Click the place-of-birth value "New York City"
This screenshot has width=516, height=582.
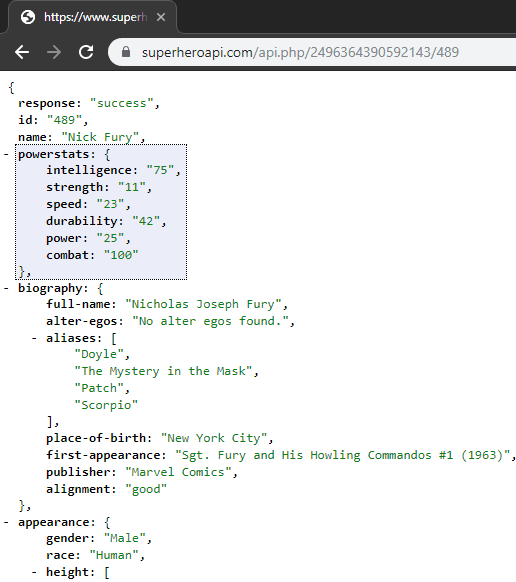(x=214, y=438)
